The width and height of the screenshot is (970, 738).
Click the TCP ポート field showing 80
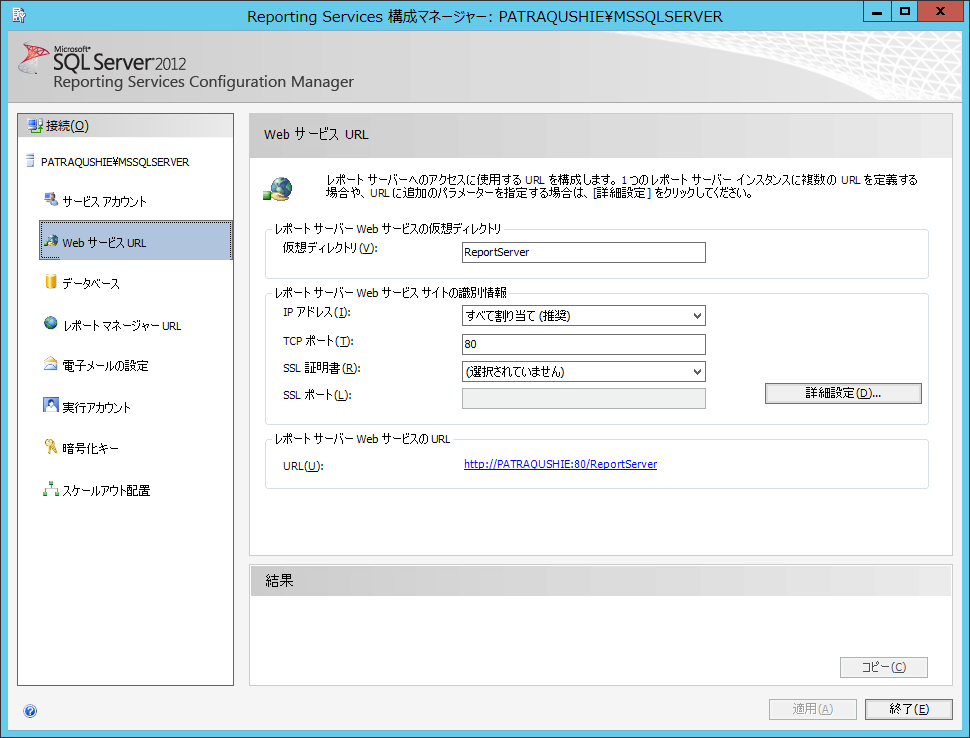pos(583,344)
